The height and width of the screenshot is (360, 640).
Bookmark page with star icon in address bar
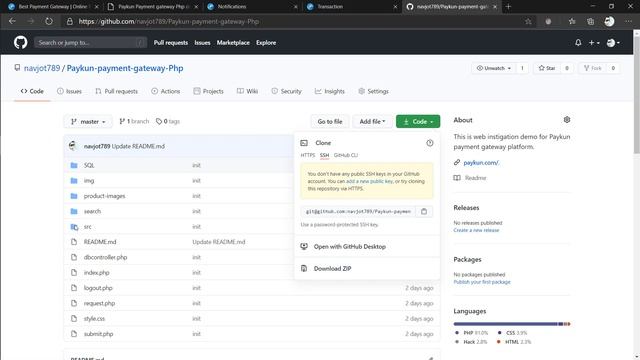[528, 21]
